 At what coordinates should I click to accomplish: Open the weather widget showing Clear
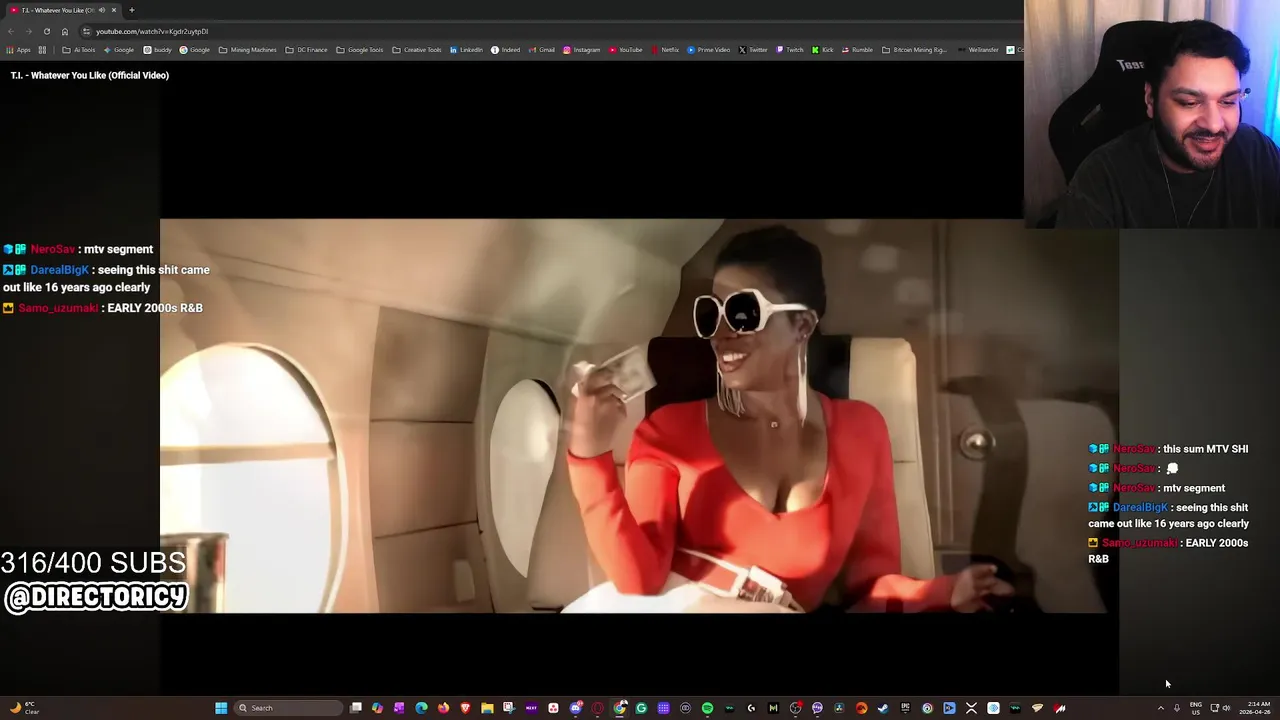[24, 708]
